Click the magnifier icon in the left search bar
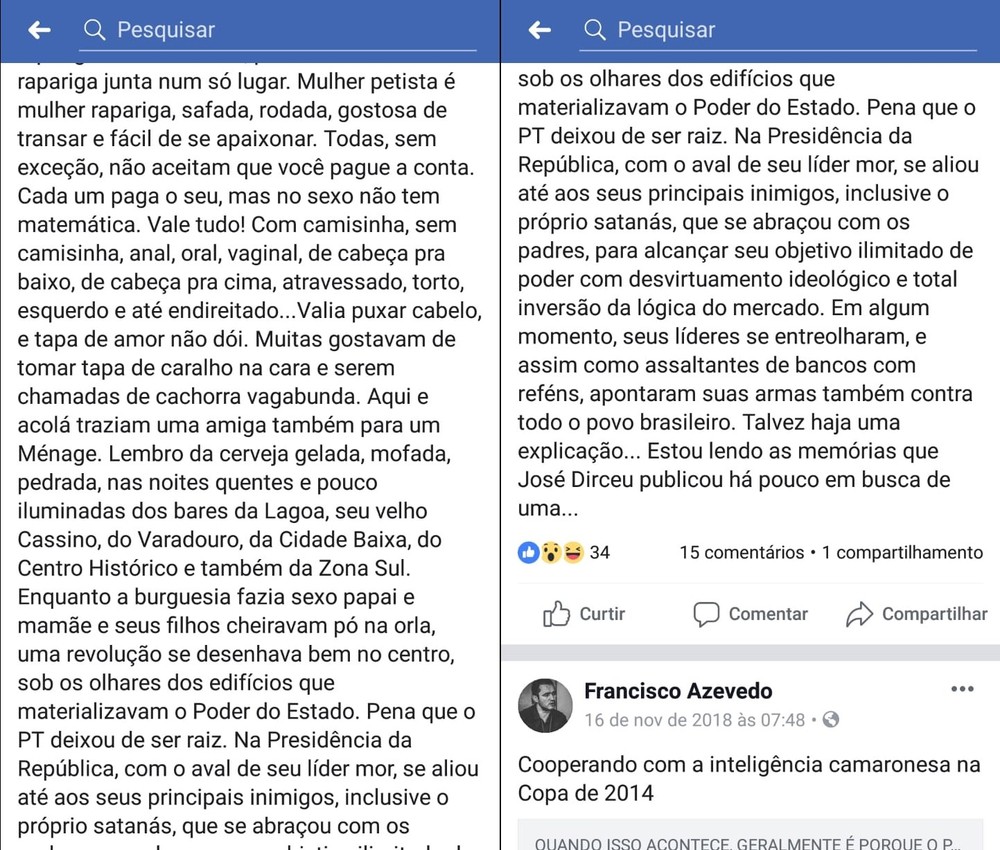Viewport: 1000px width, 850px height. point(95,30)
